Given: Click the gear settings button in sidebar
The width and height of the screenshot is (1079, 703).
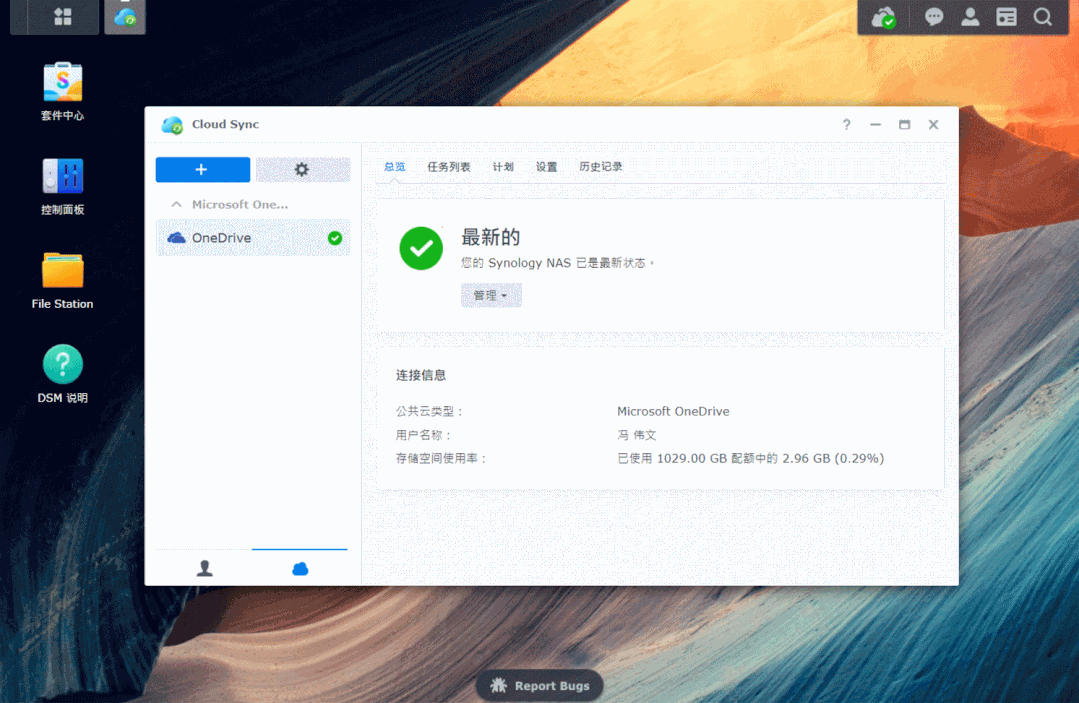Looking at the screenshot, I should 302,170.
